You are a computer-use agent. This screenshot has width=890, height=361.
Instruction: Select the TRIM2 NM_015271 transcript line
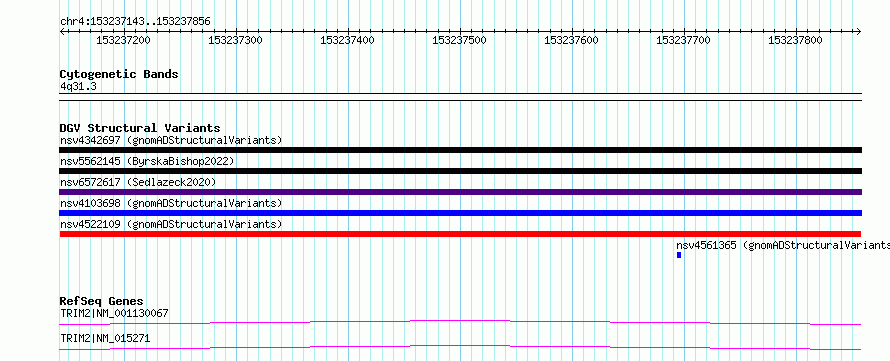460,347
